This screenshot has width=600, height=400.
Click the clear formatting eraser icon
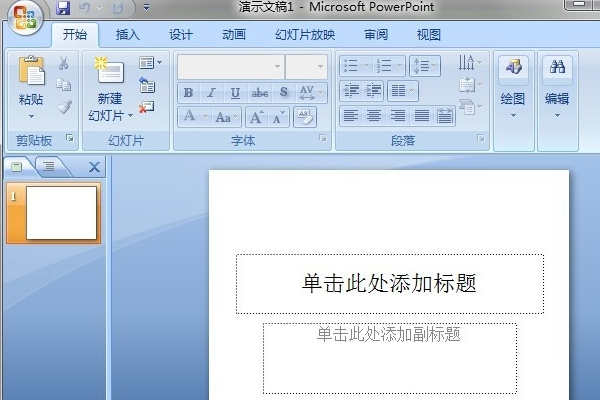point(305,117)
